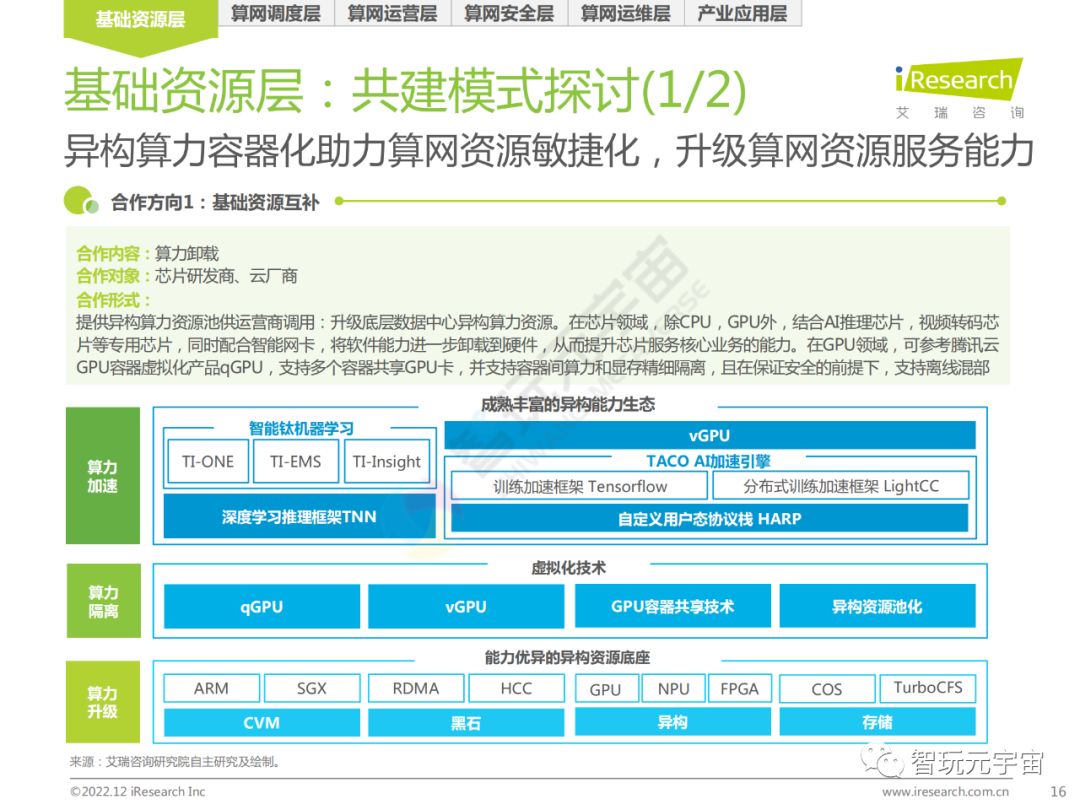Screen dimensions: 1080x810
Task: Click the ©2022.12 iResearch Inc footer
Action: coord(138,792)
